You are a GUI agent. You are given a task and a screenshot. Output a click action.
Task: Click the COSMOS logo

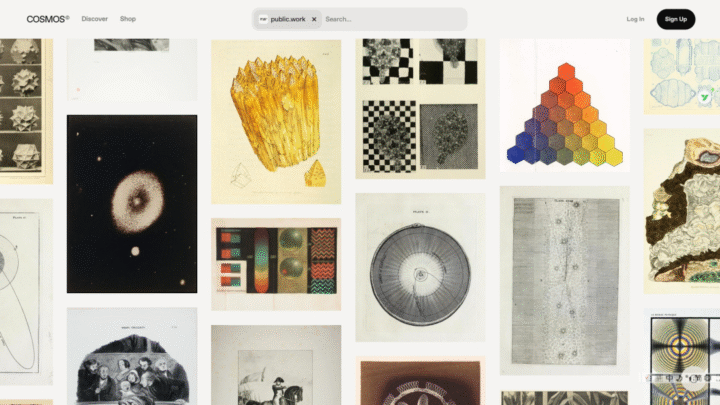(x=48, y=19)
